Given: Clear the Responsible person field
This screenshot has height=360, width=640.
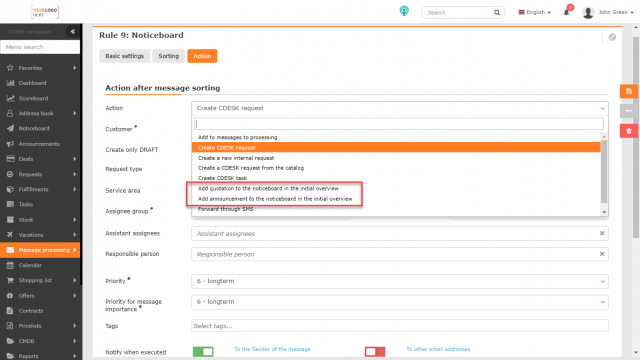Looking at the screenshot, I should coord(602,254).
